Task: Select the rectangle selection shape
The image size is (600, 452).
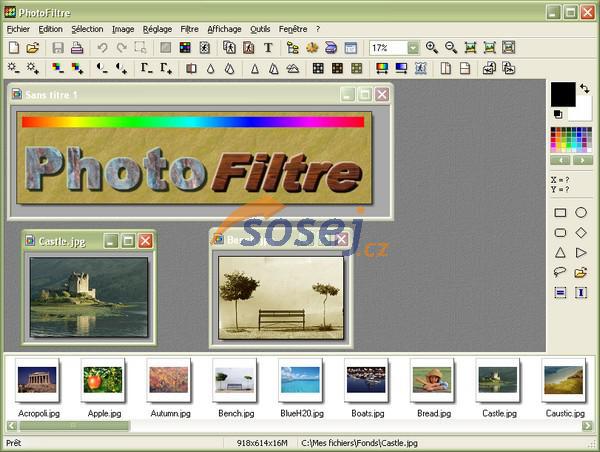Action: [x=560, y=213]
